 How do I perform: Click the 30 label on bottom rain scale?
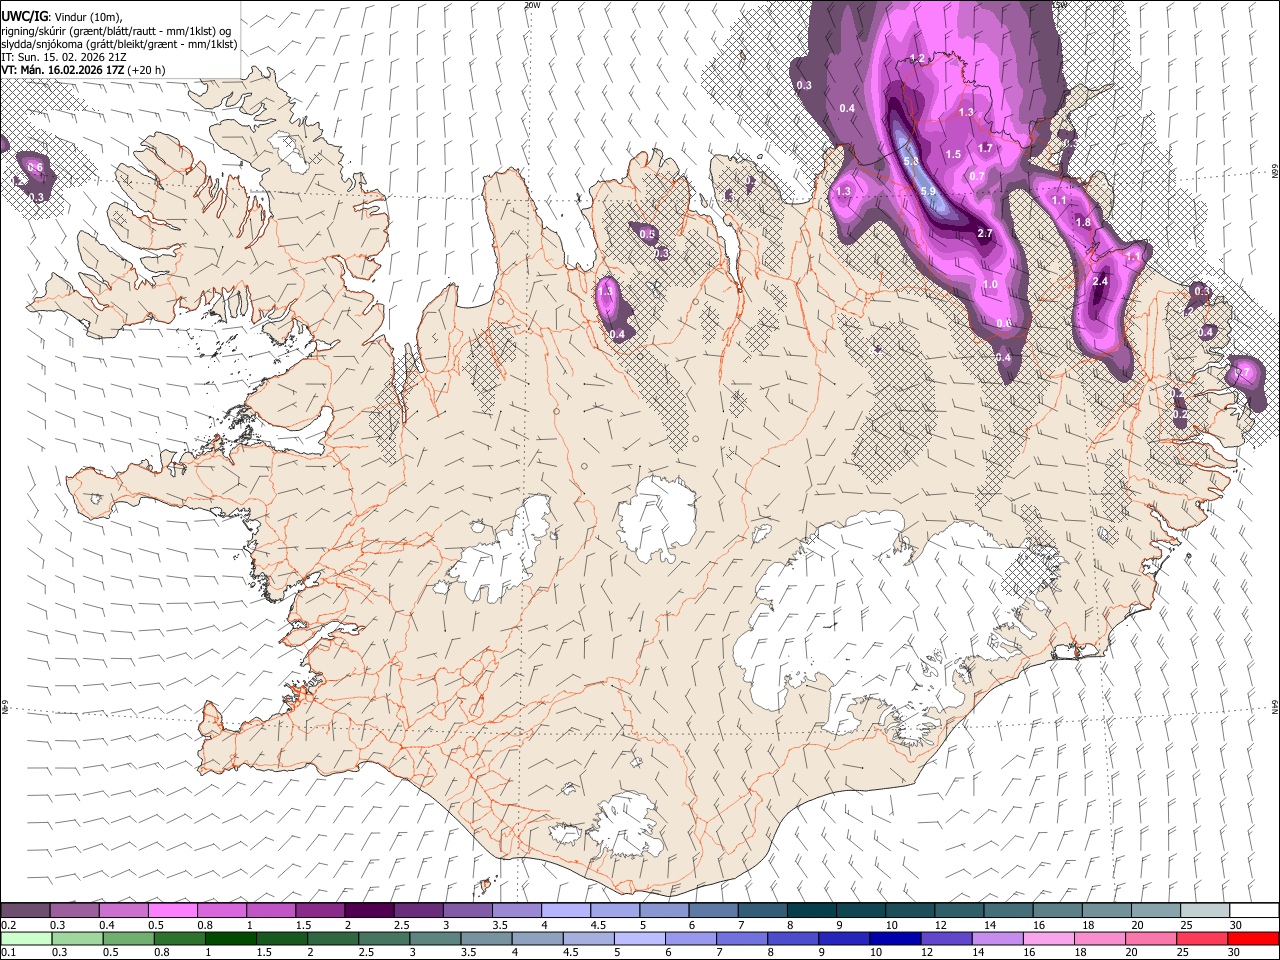pyautogui.click(x=1233, y=953)
